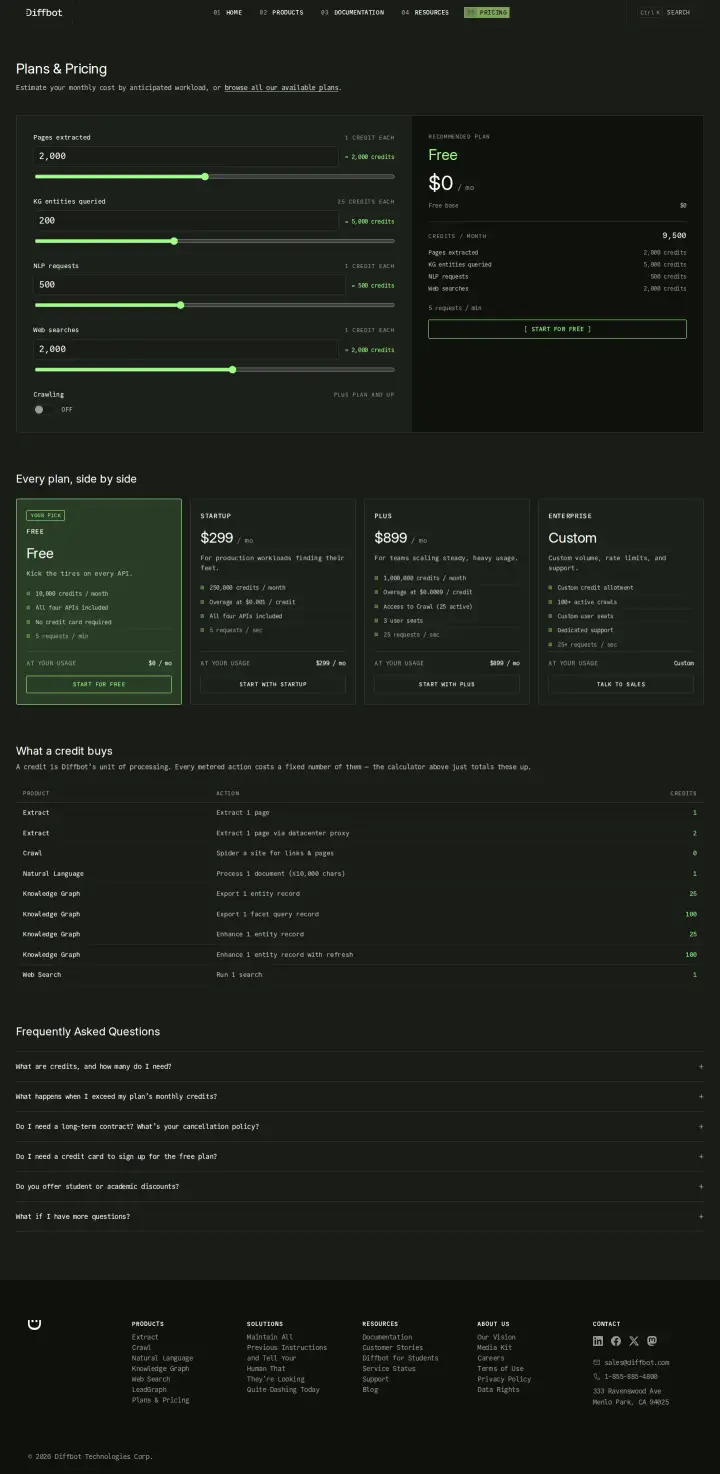Expand "What happens when I exceed" FAQ
Viewport: 720px width, 1474px height.
[x=359, y=1097]
